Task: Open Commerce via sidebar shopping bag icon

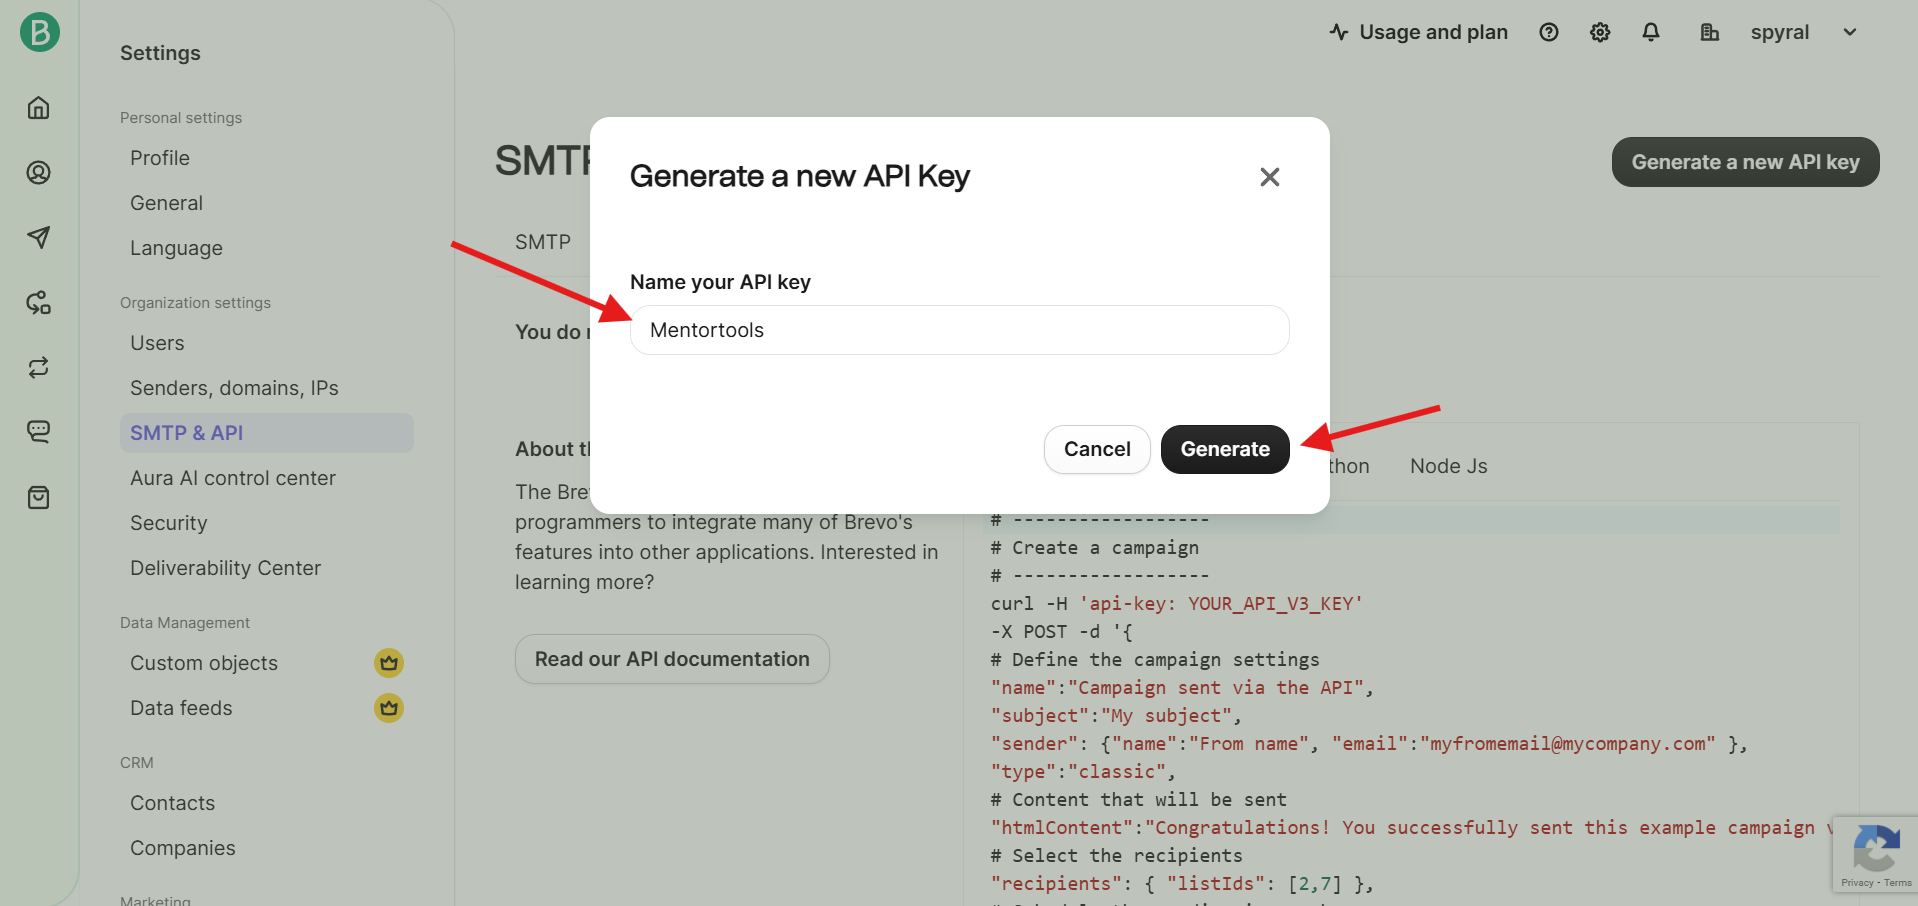Action: [x=39, y=497]
